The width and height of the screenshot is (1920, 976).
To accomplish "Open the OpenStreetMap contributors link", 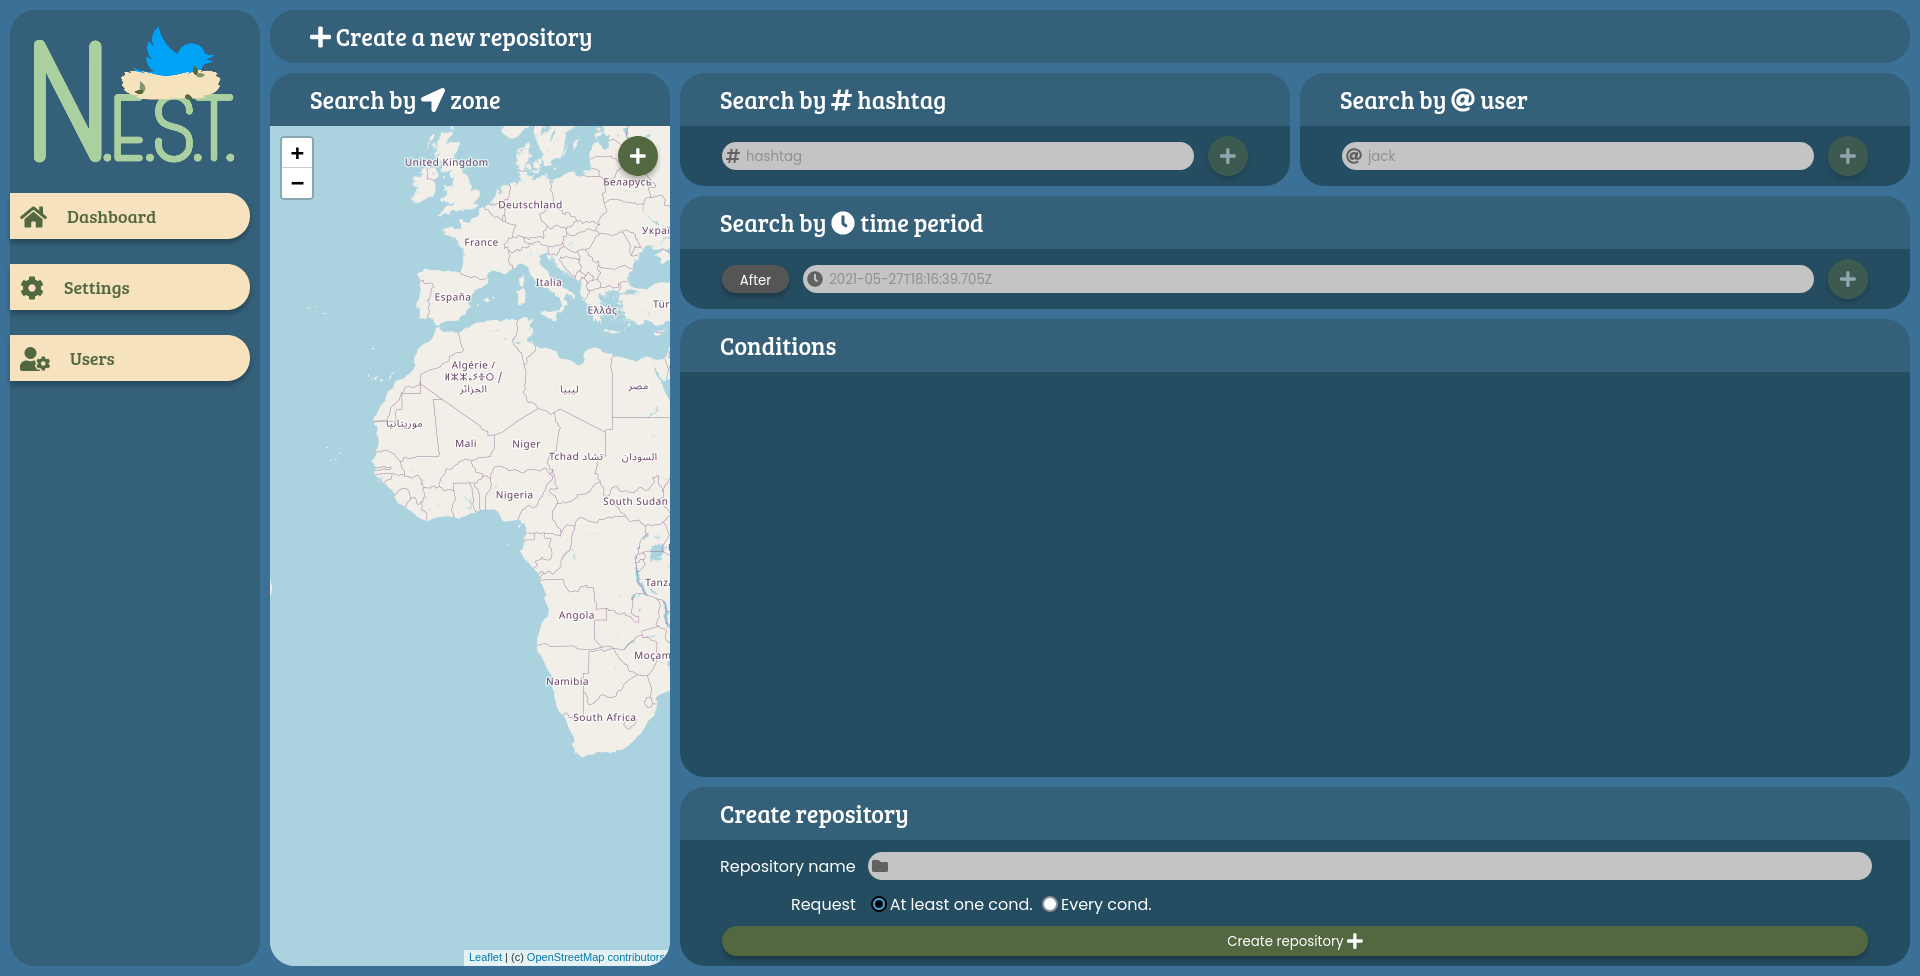I will coord(595,957).
